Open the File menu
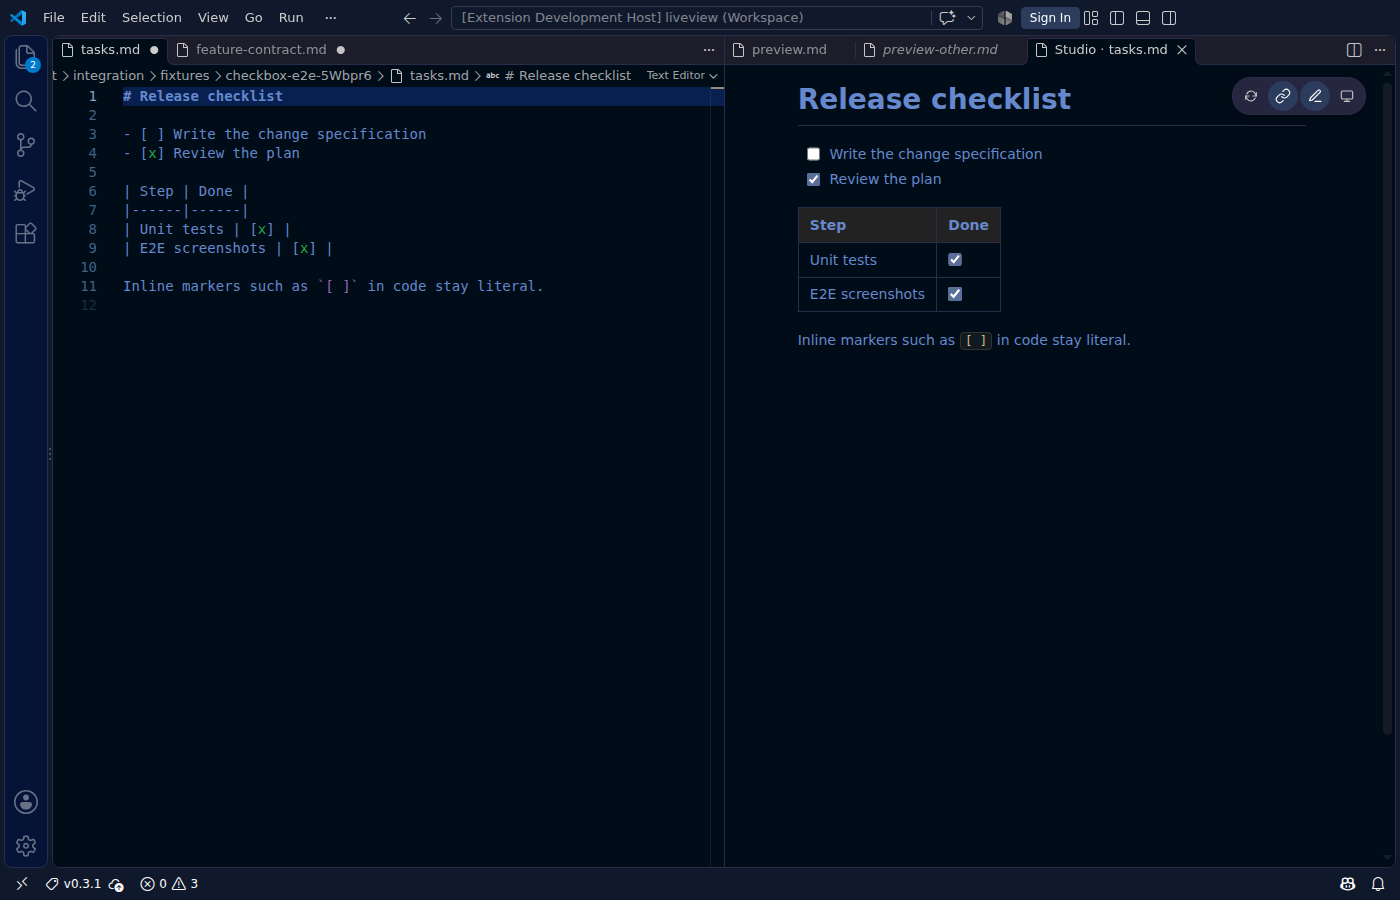 54,18
